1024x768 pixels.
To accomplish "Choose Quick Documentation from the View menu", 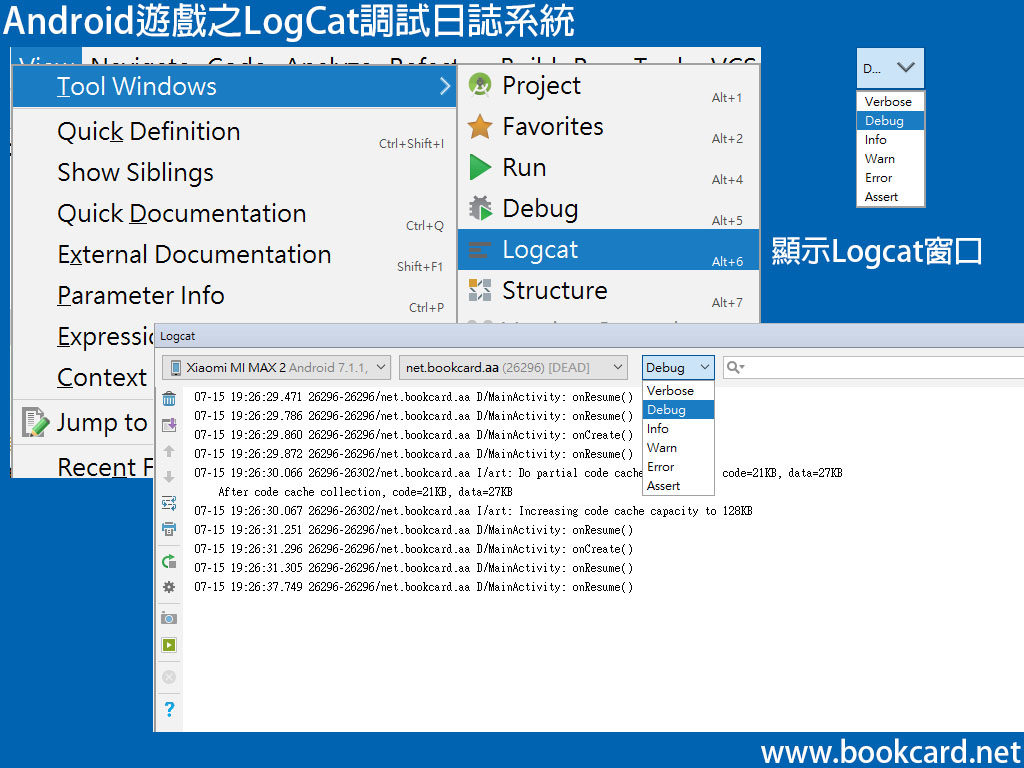I will (181, 213).
